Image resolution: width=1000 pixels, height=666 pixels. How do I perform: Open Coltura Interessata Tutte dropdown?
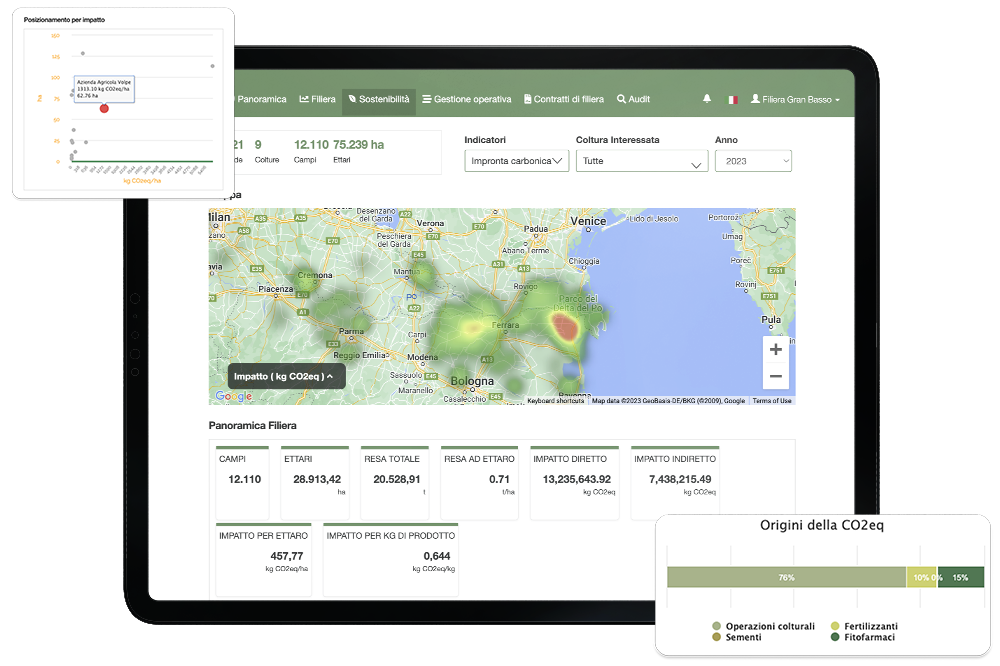[642, 161]
